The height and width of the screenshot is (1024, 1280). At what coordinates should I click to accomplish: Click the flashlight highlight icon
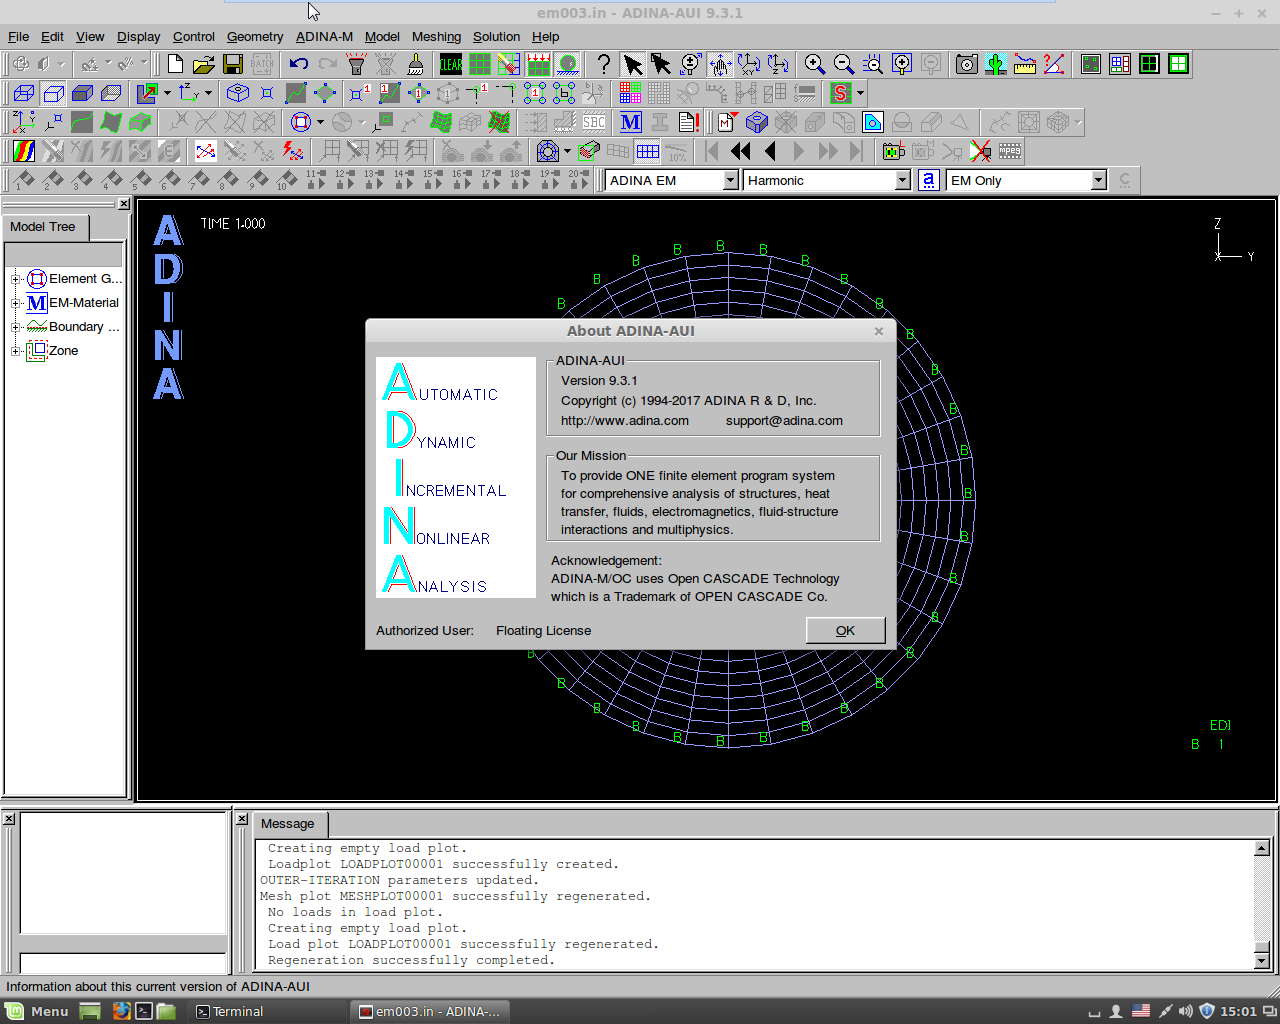357,64
